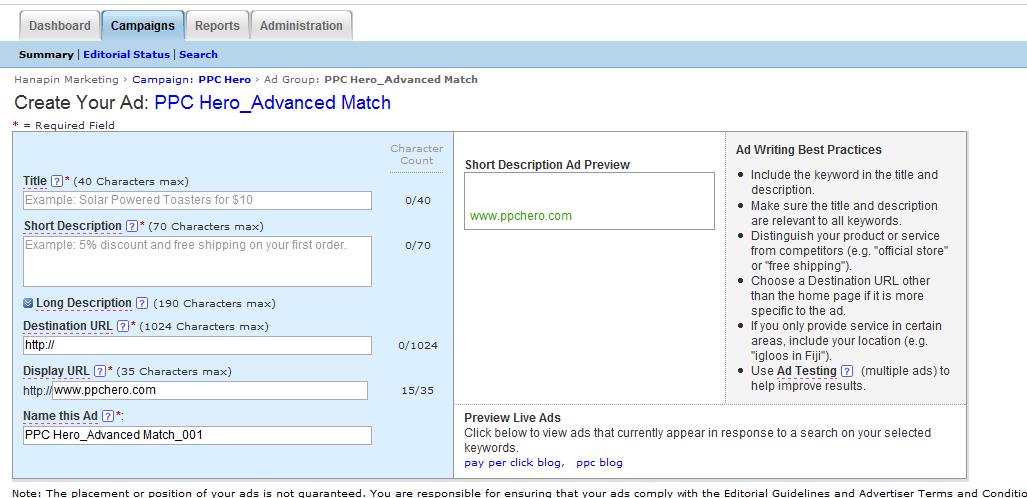
Task: Preview live ads for ppc blog keyword
Action: (x=599, y=463)
